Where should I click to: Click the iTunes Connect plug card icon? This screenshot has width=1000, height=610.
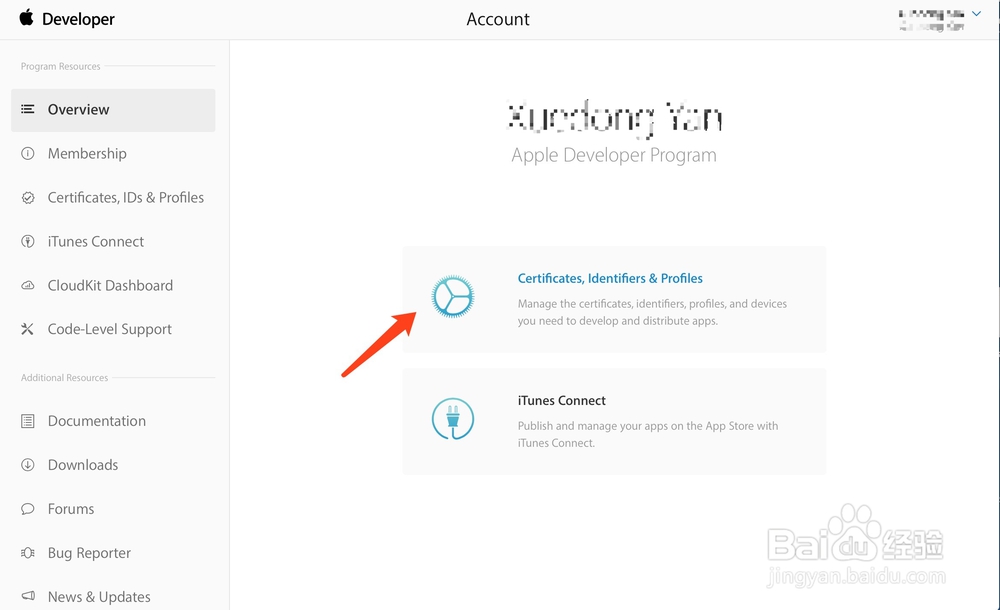[x=453, y=419]
